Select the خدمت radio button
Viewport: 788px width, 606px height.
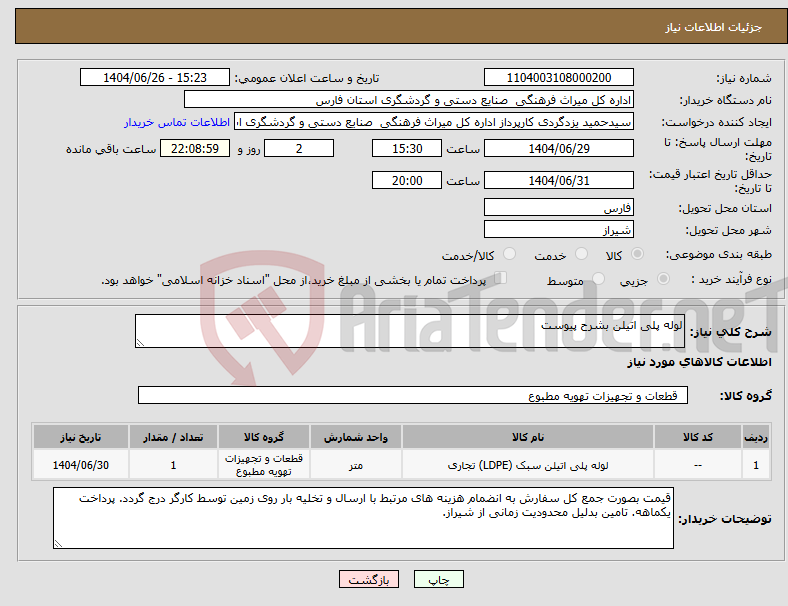click(x=581, y=254)
